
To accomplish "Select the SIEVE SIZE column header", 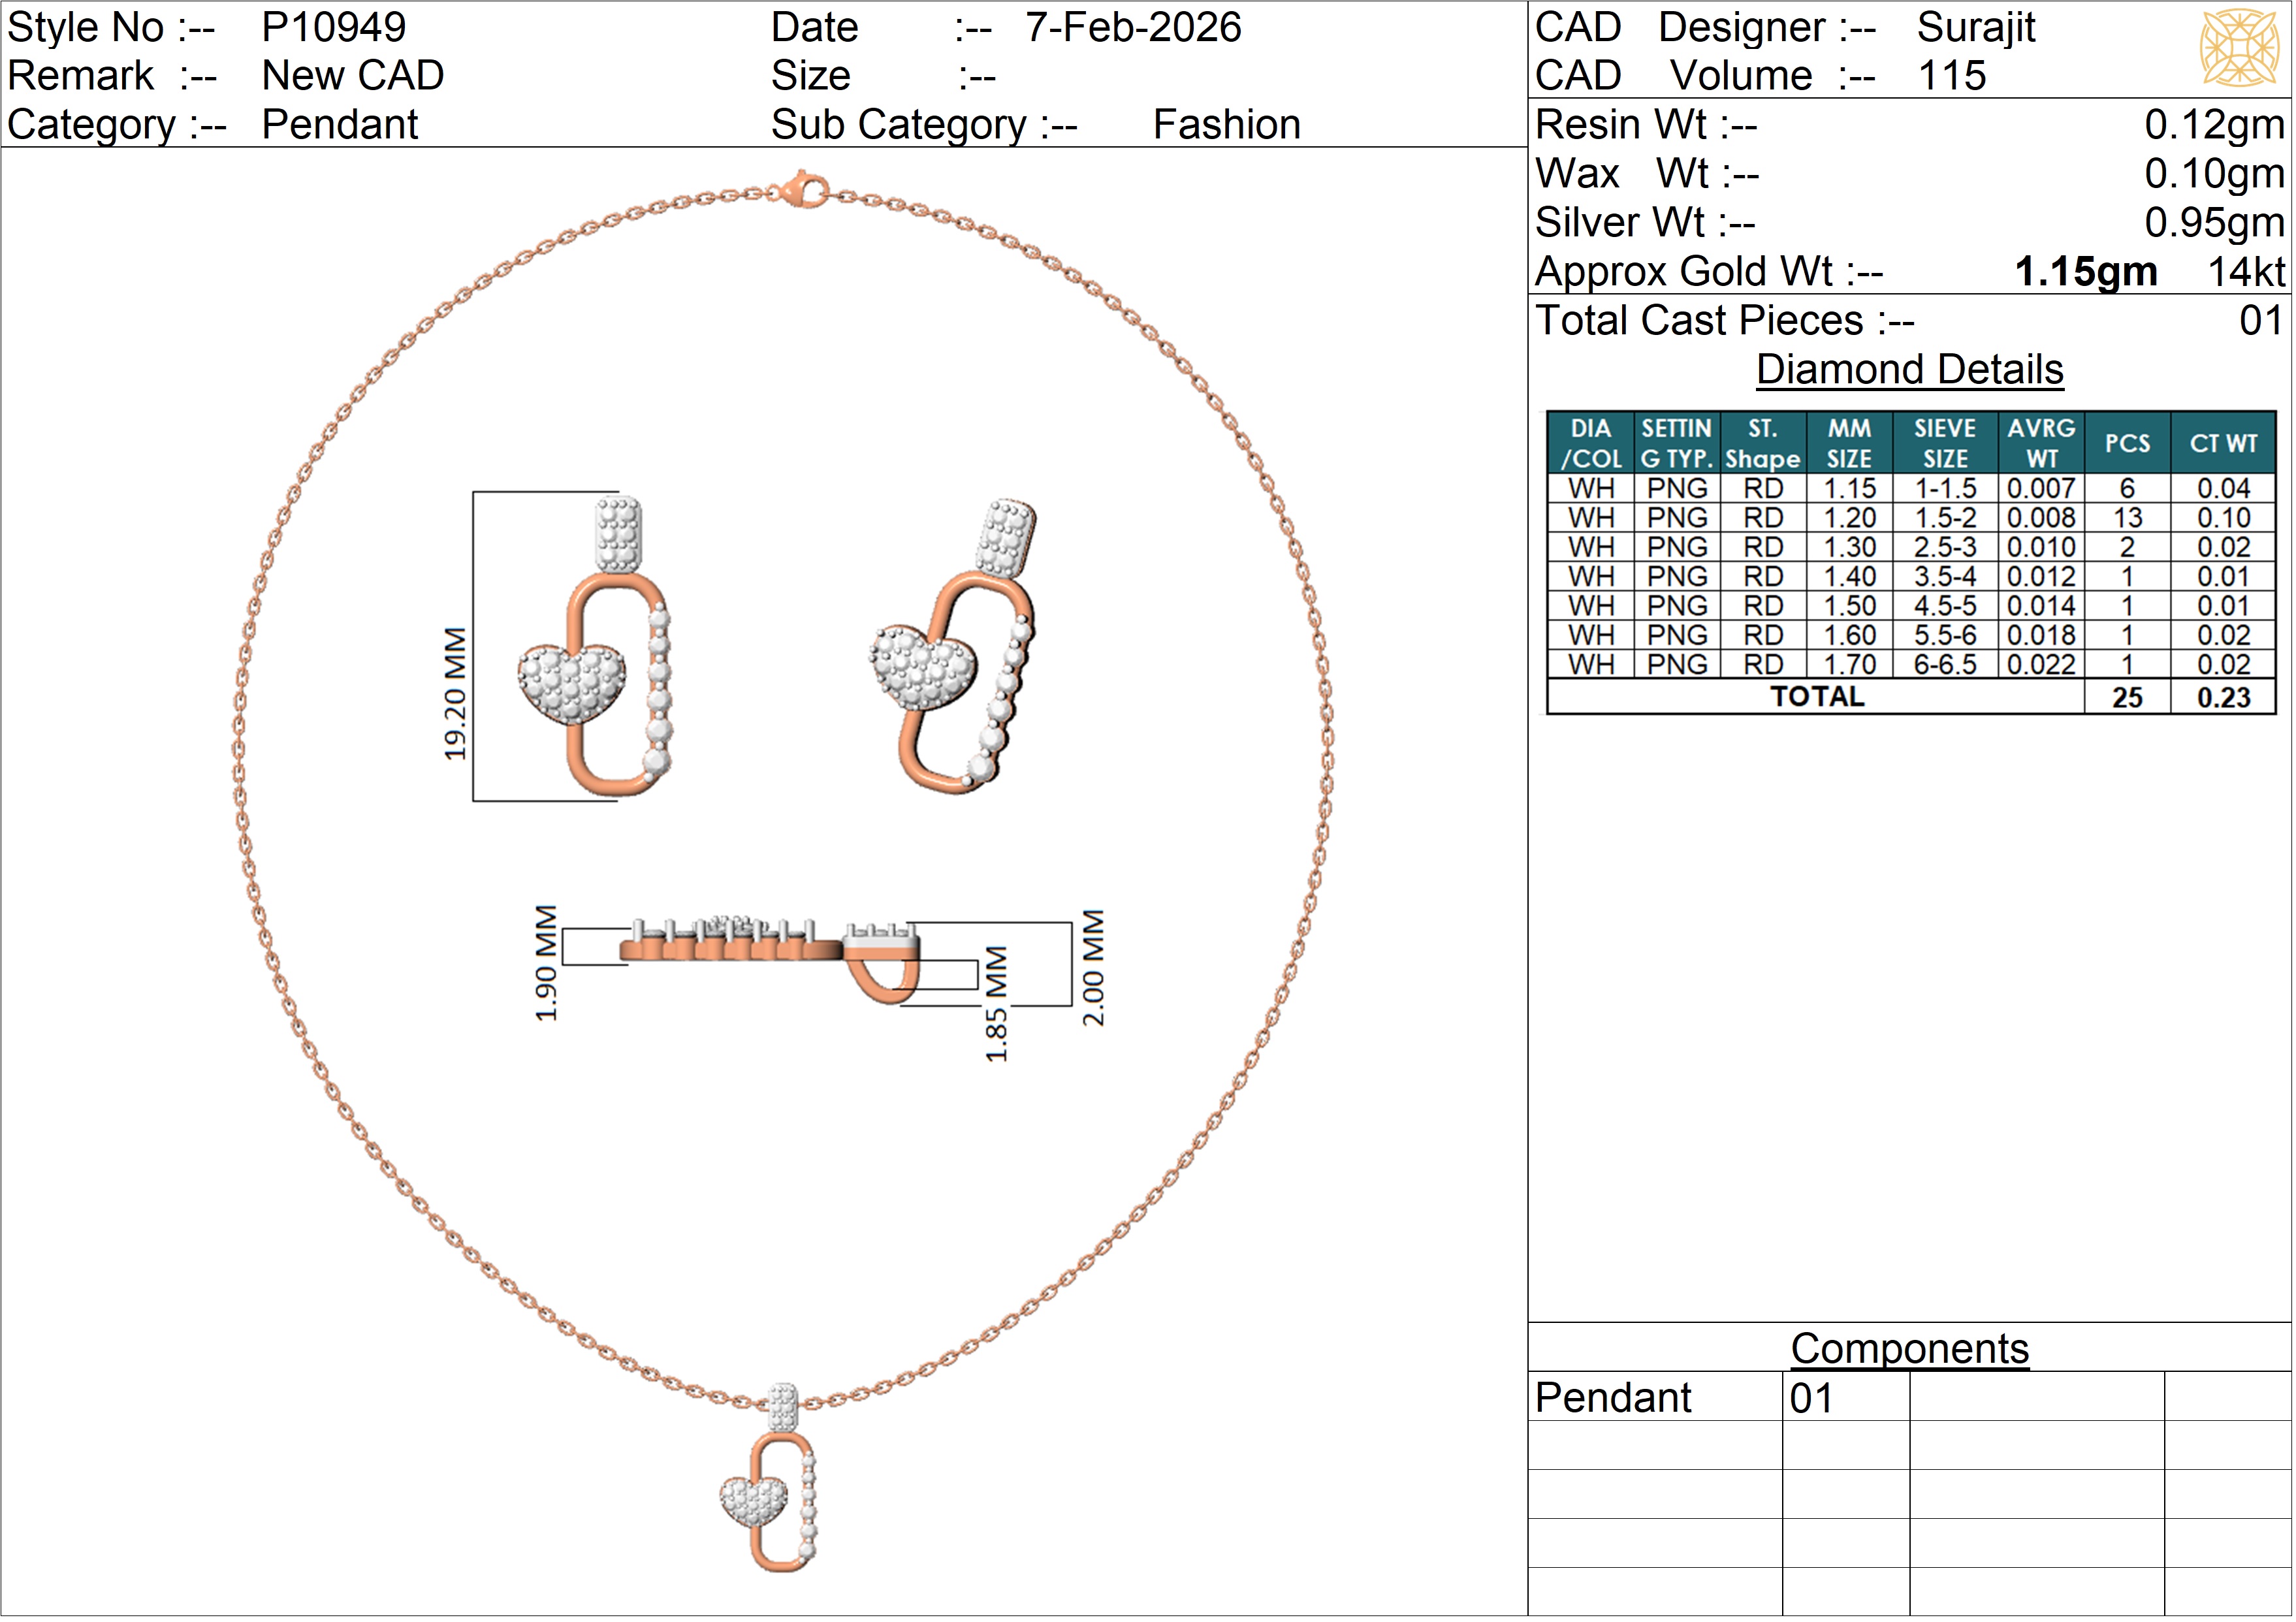I will (x=1944, y=443).
